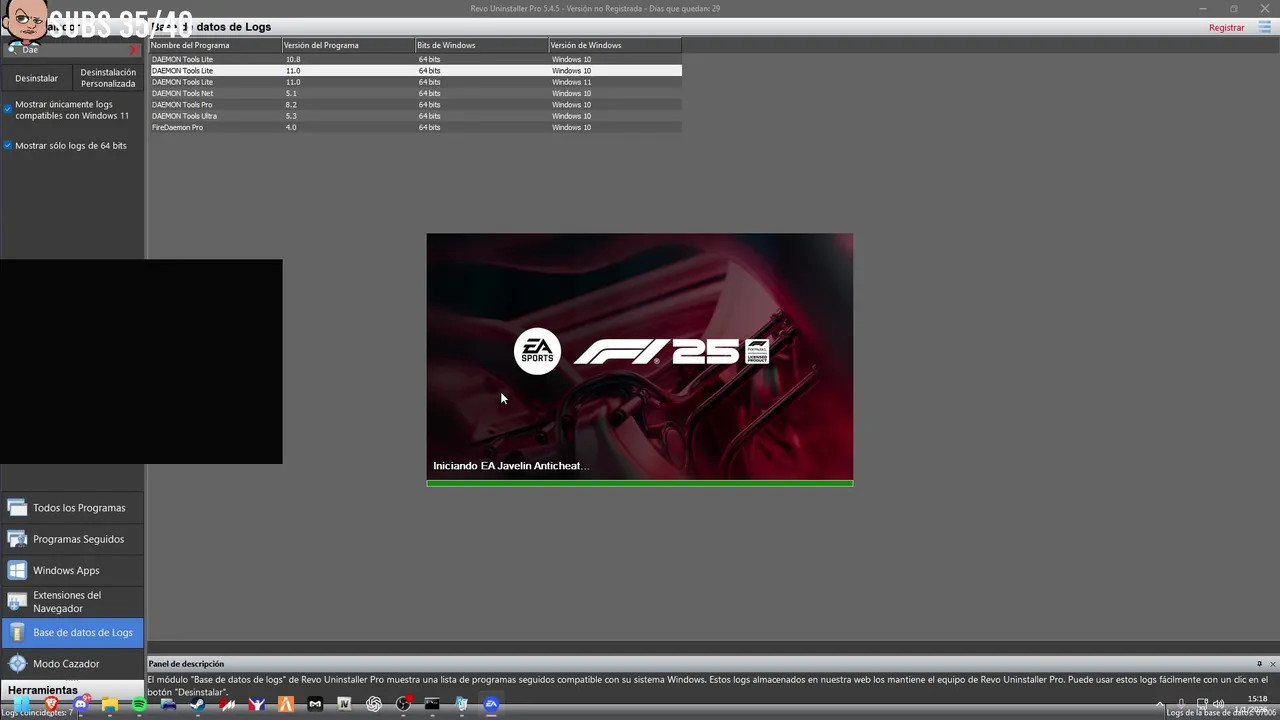The height and width of the screenshot is (720, 1280).
Task: Open the Programas Seguidos module
Action: click(72, 539)
